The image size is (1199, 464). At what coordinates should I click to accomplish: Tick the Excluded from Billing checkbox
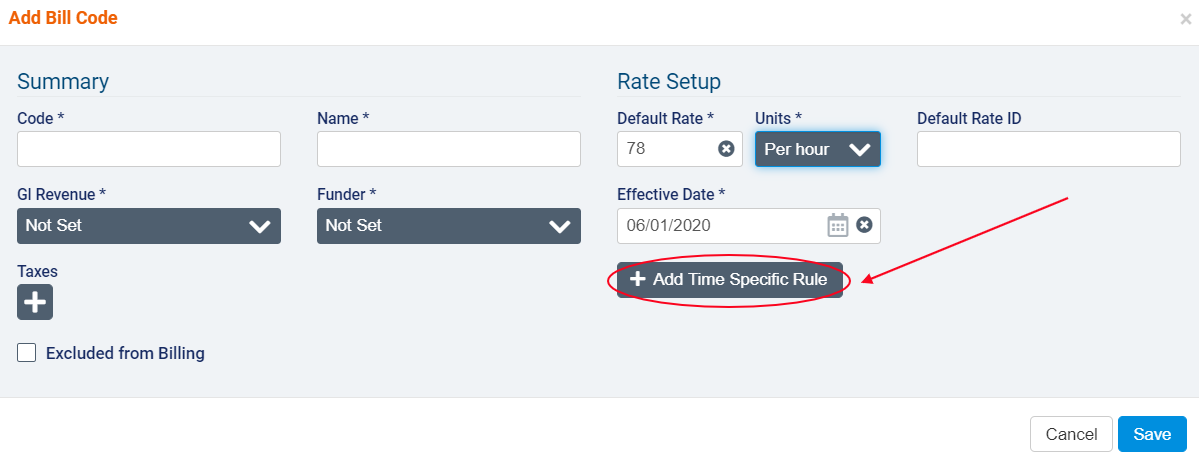[27, 353]
